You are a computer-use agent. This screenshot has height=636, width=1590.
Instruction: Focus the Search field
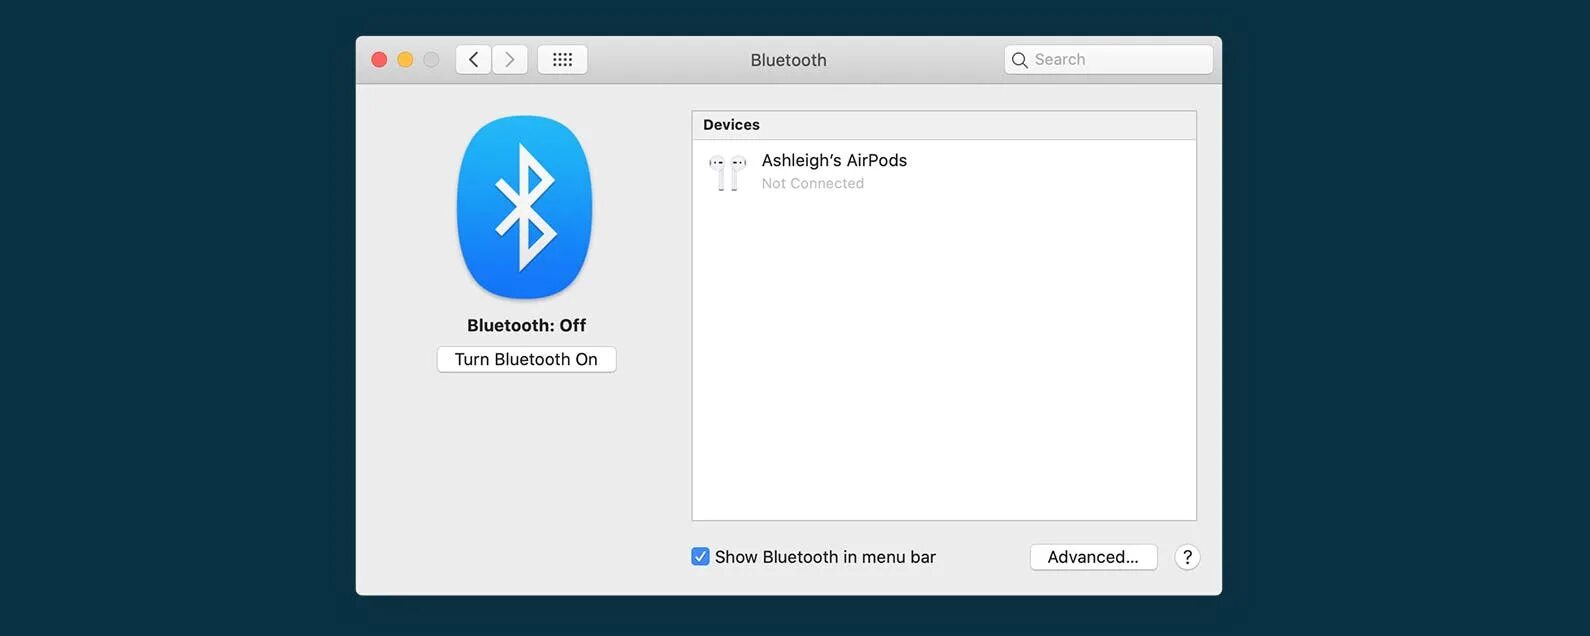pos(1108,60)
